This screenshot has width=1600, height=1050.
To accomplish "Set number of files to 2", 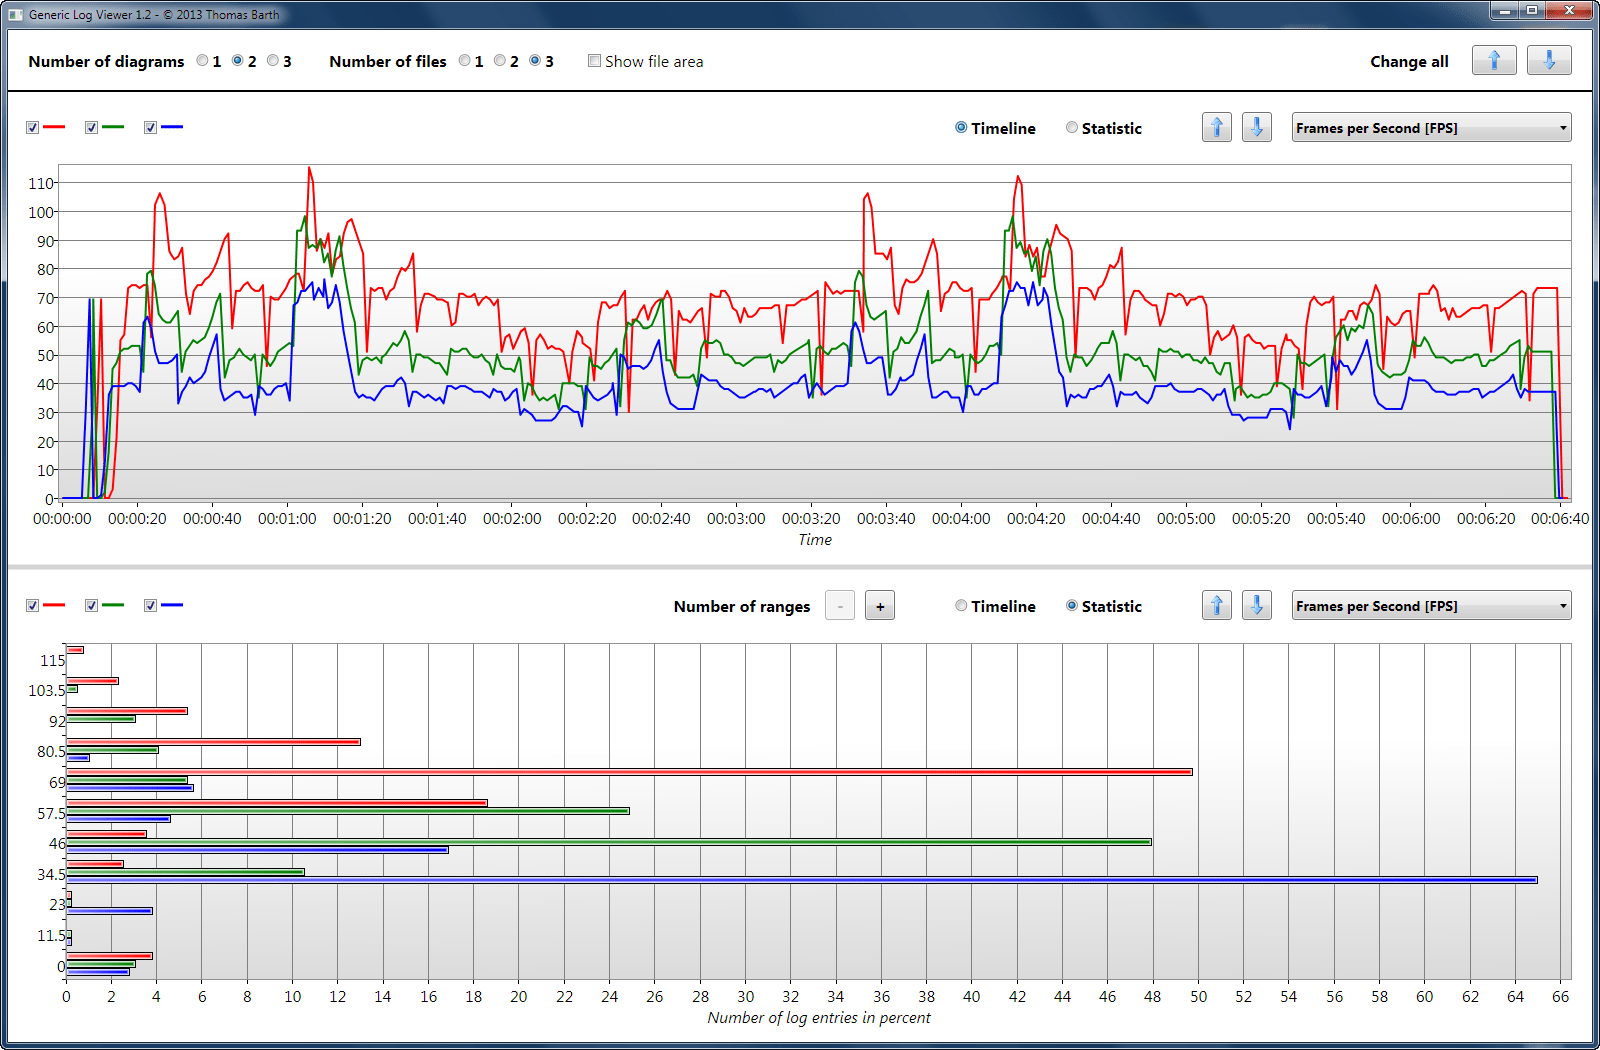I will (x=500, y=60).
